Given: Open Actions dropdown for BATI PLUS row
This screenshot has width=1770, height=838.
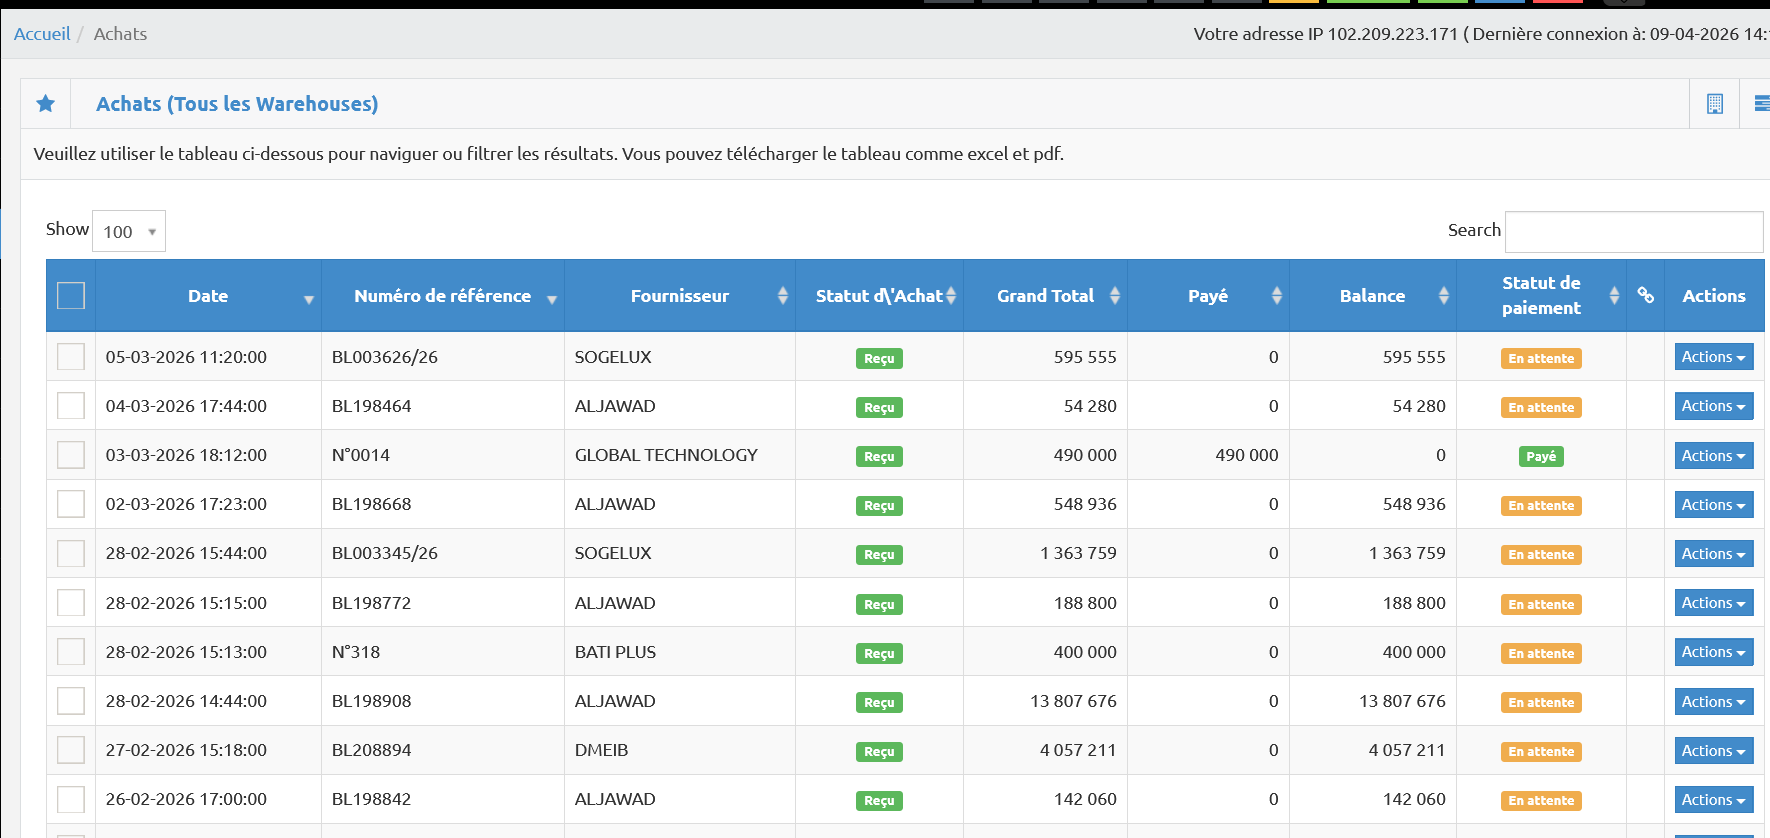Looking at the screenshot, I should click(1713, 652).
